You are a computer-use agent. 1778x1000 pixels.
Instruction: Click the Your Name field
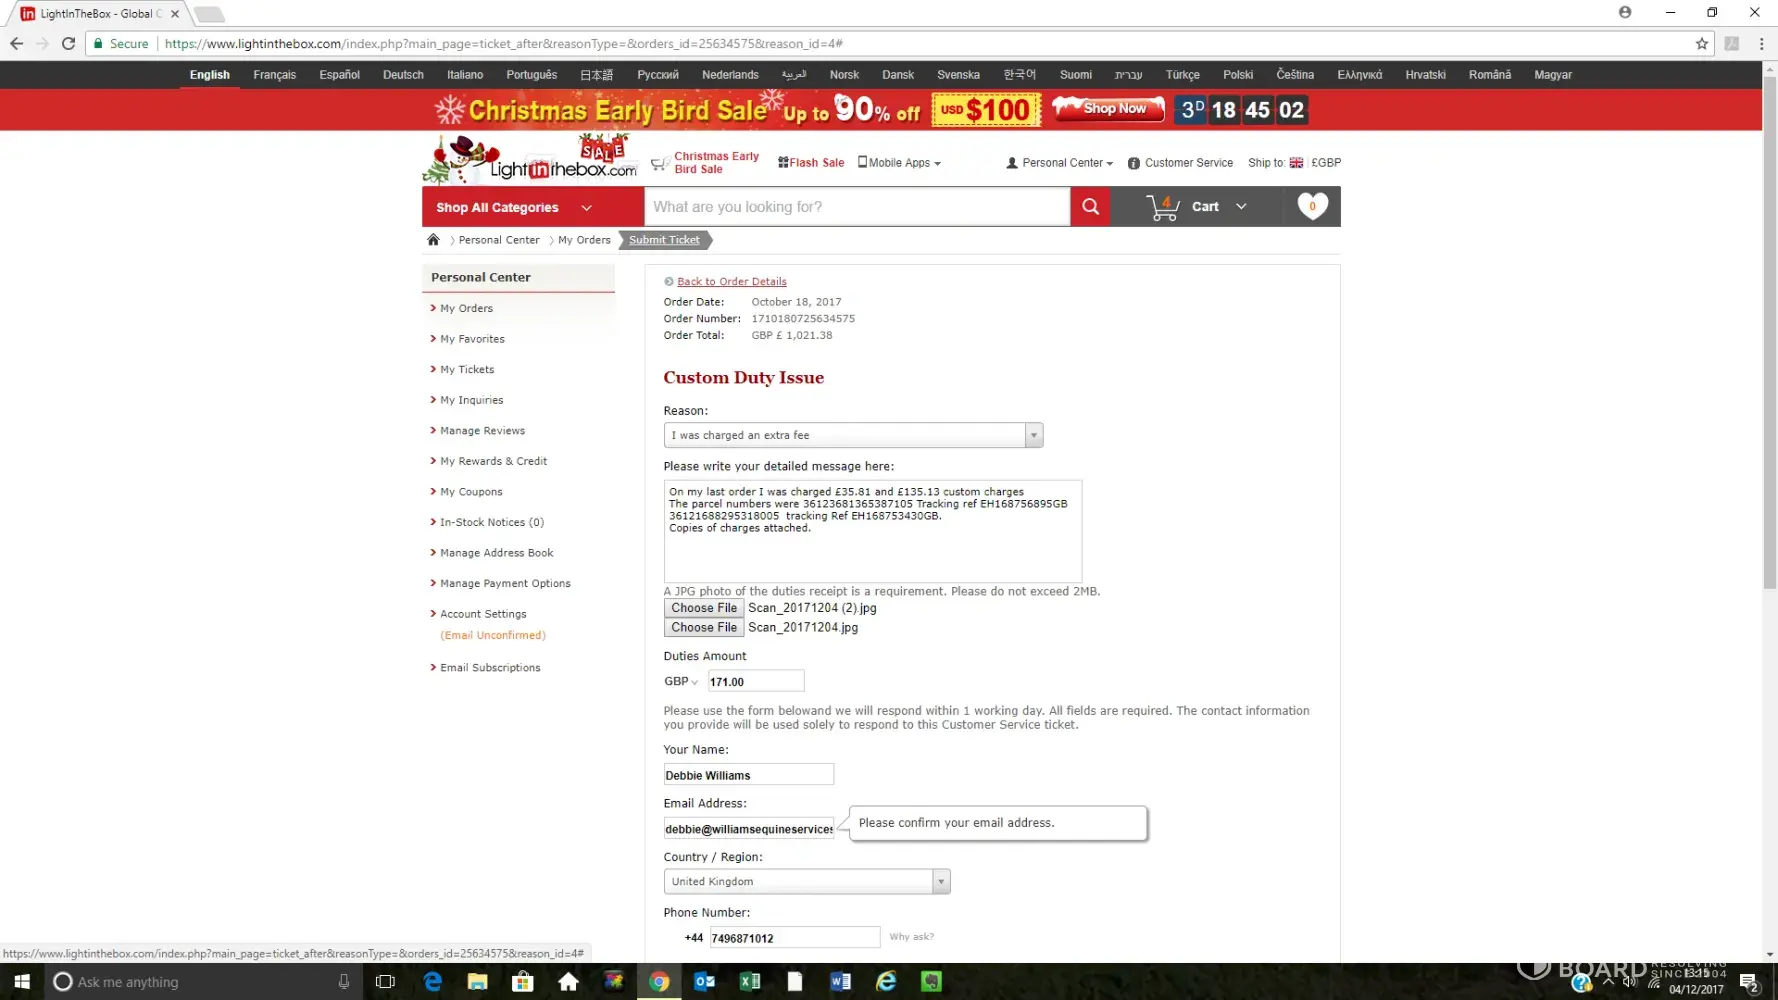pos(748,775)
